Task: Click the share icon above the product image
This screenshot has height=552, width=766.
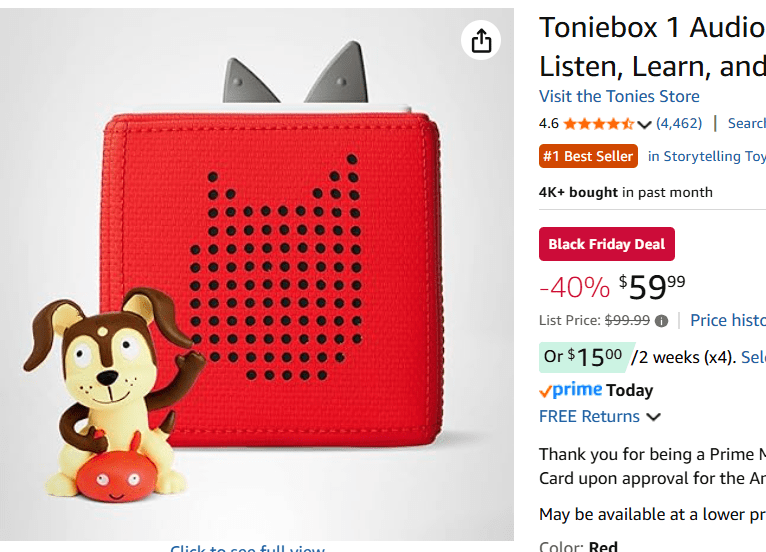Action: point(481,40)
